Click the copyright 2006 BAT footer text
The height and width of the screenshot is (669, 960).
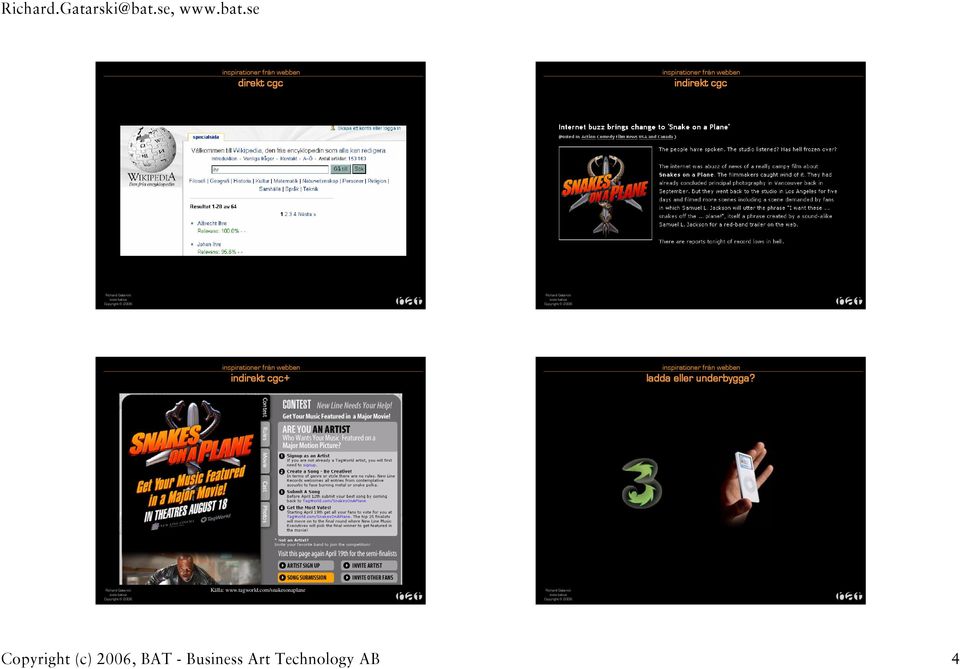(190, 659)
